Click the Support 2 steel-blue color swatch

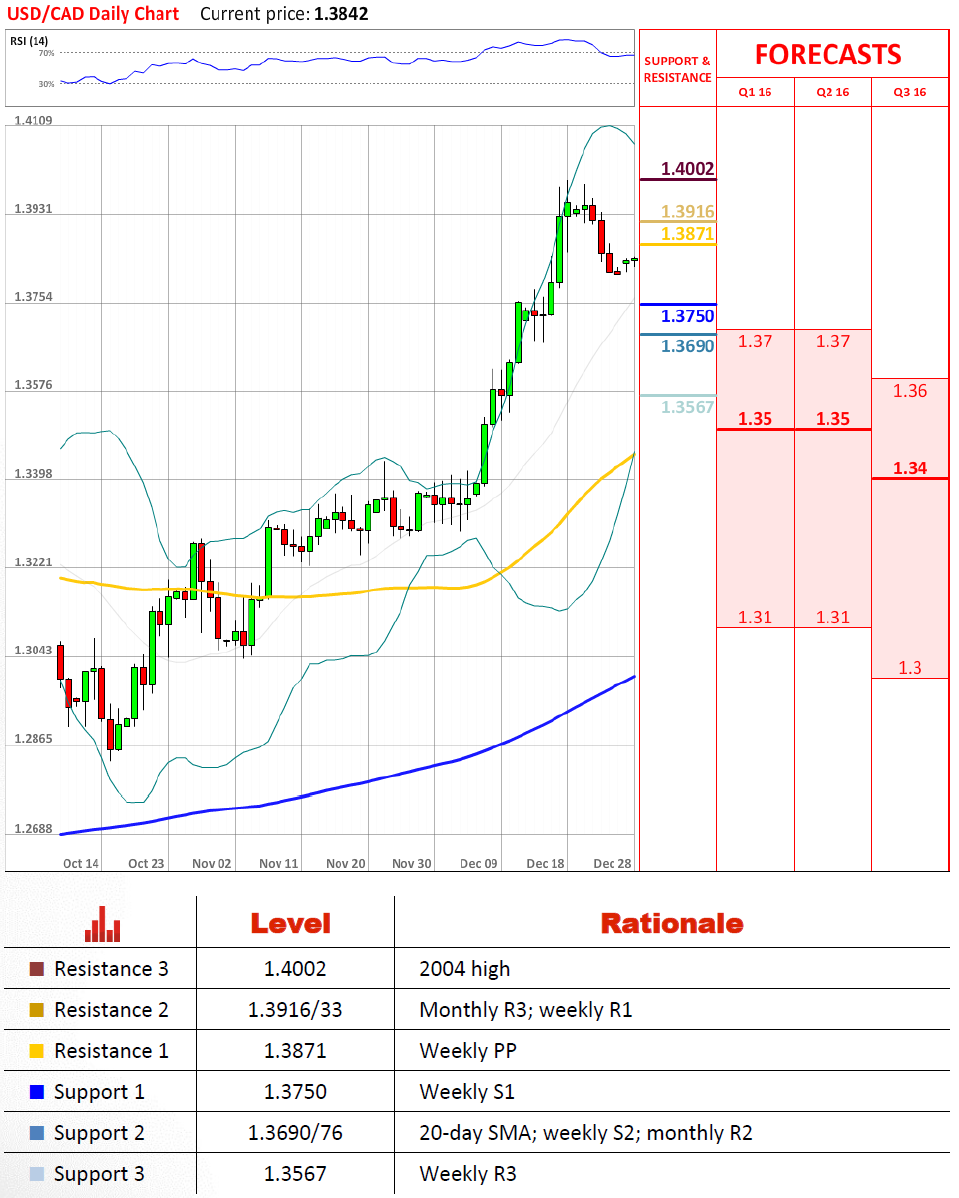coord(37,1133)
